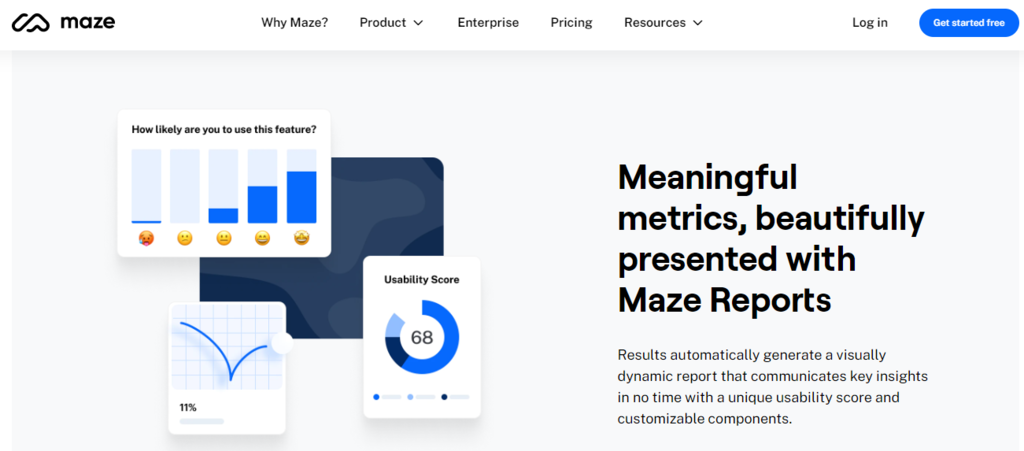Click the Log in link
Screen dimensions: 1024x451
tap(869, 22)
